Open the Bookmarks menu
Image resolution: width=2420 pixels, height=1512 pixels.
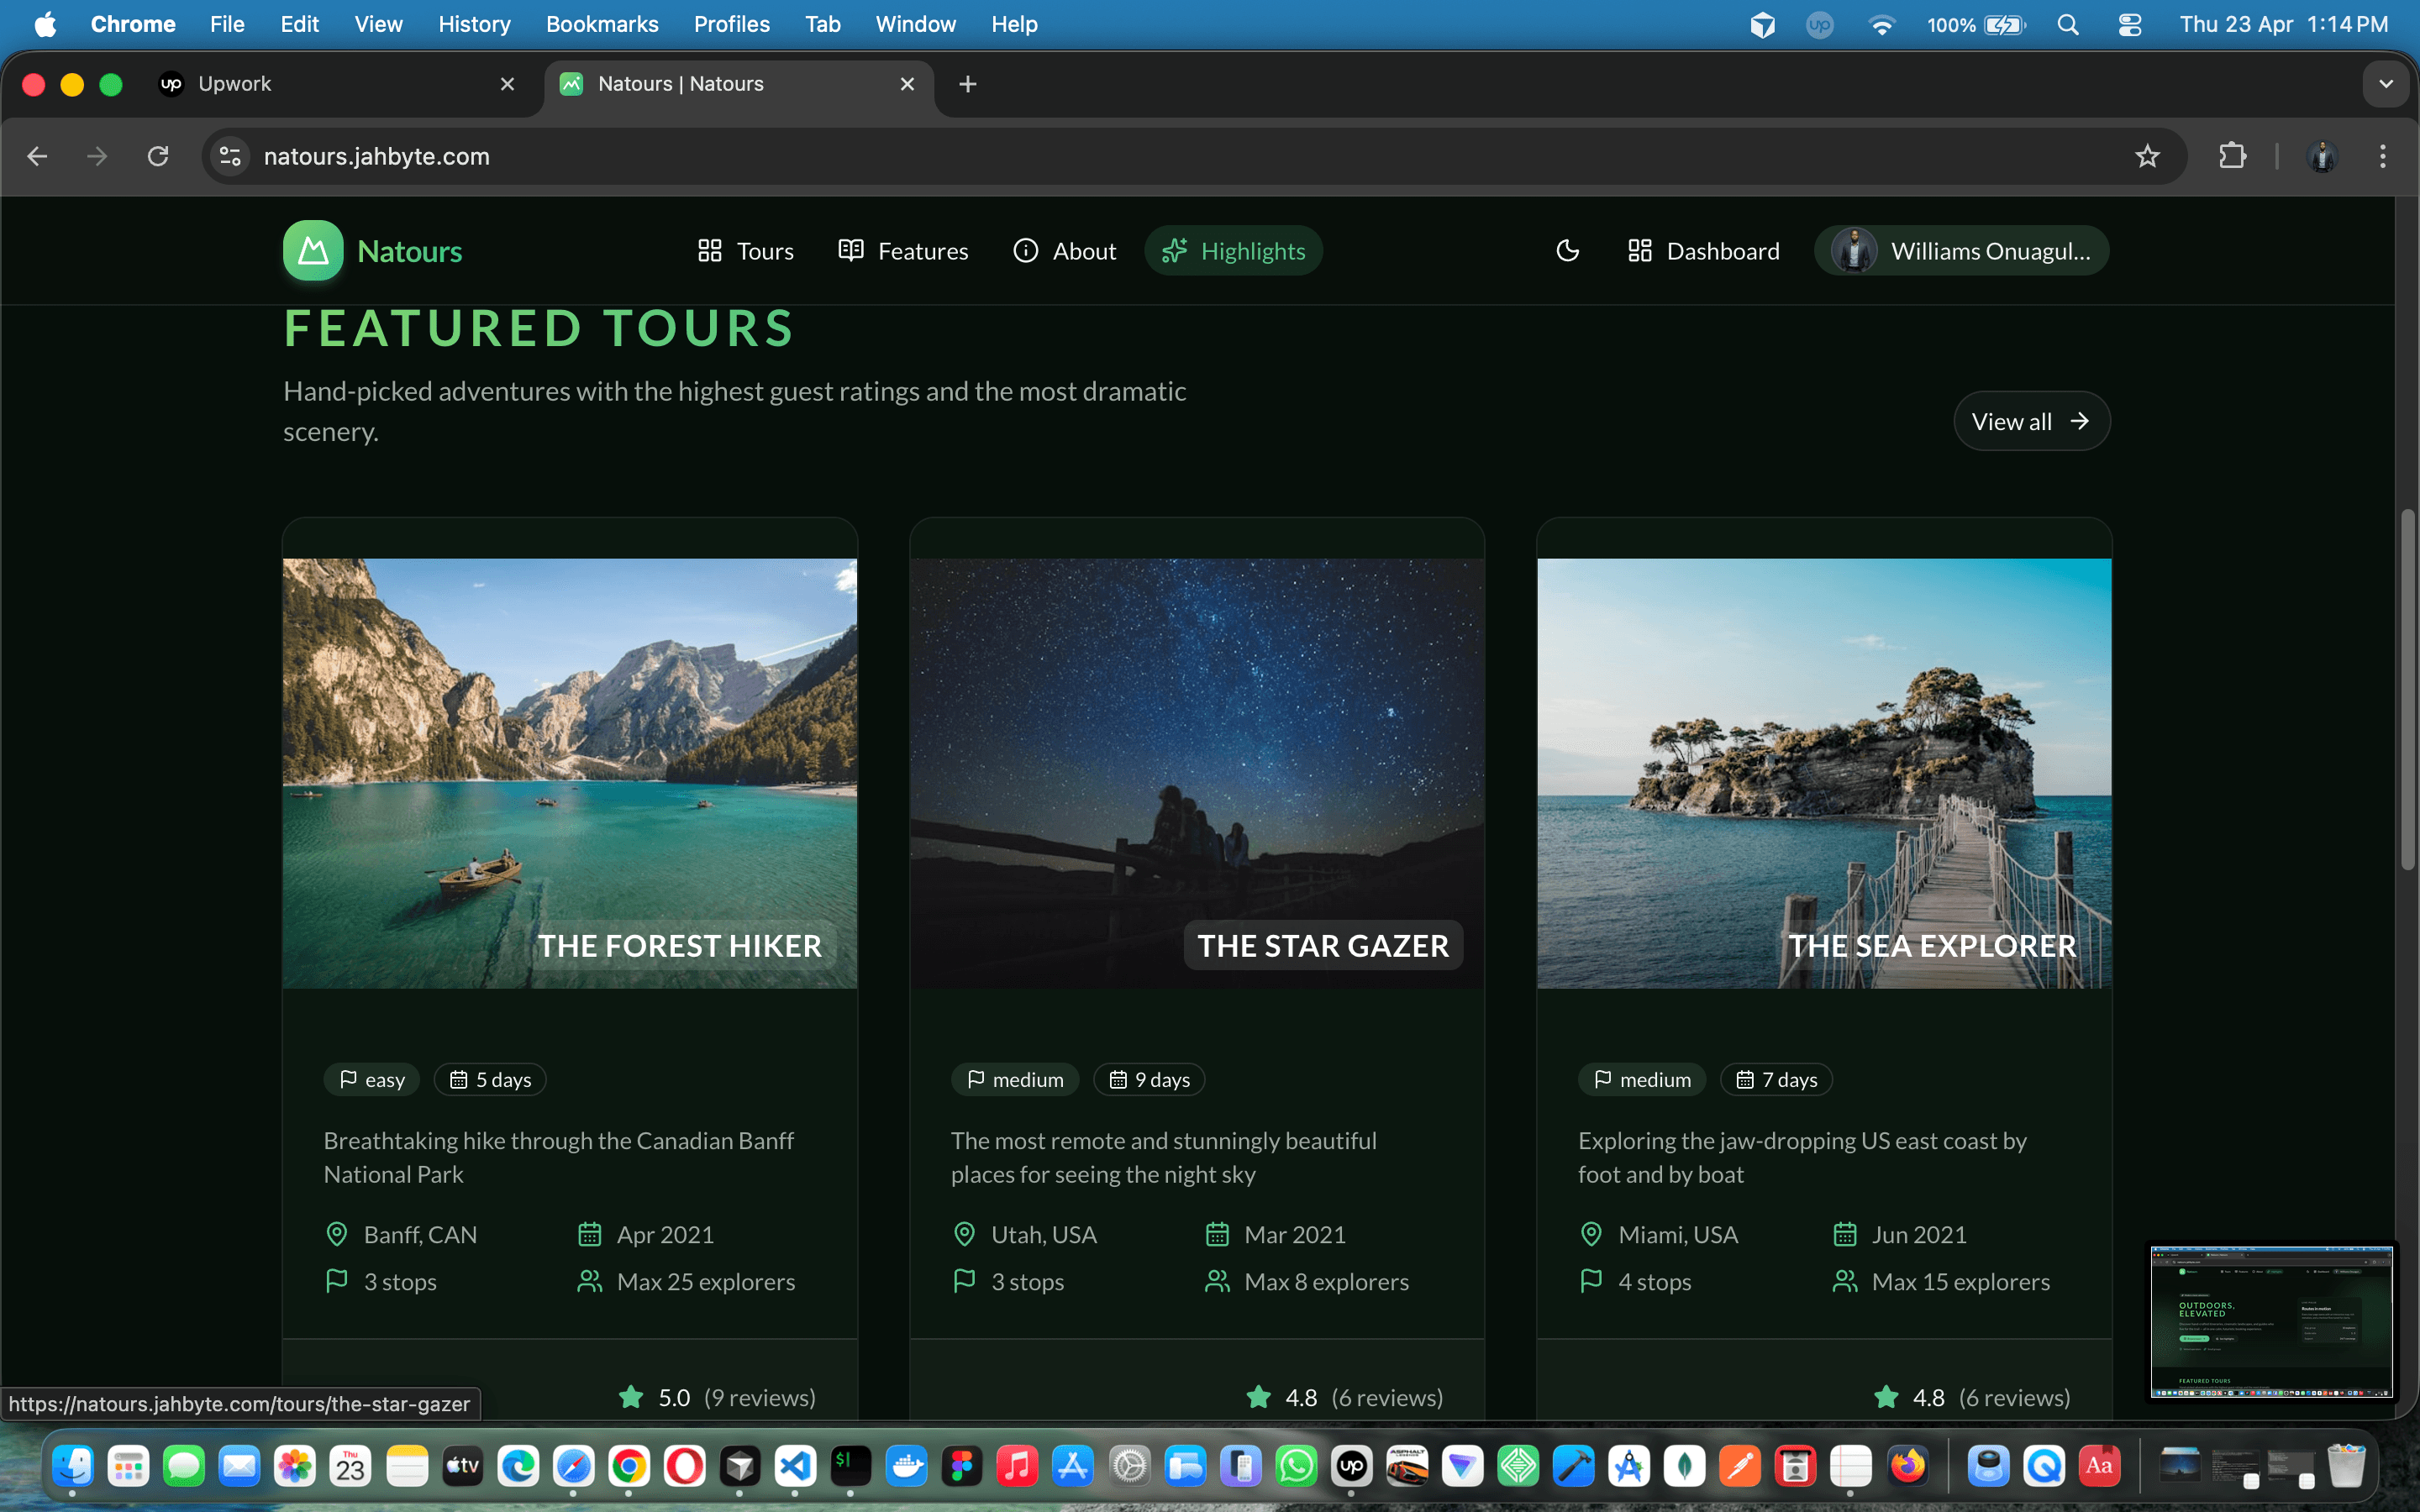click(602, 24)
